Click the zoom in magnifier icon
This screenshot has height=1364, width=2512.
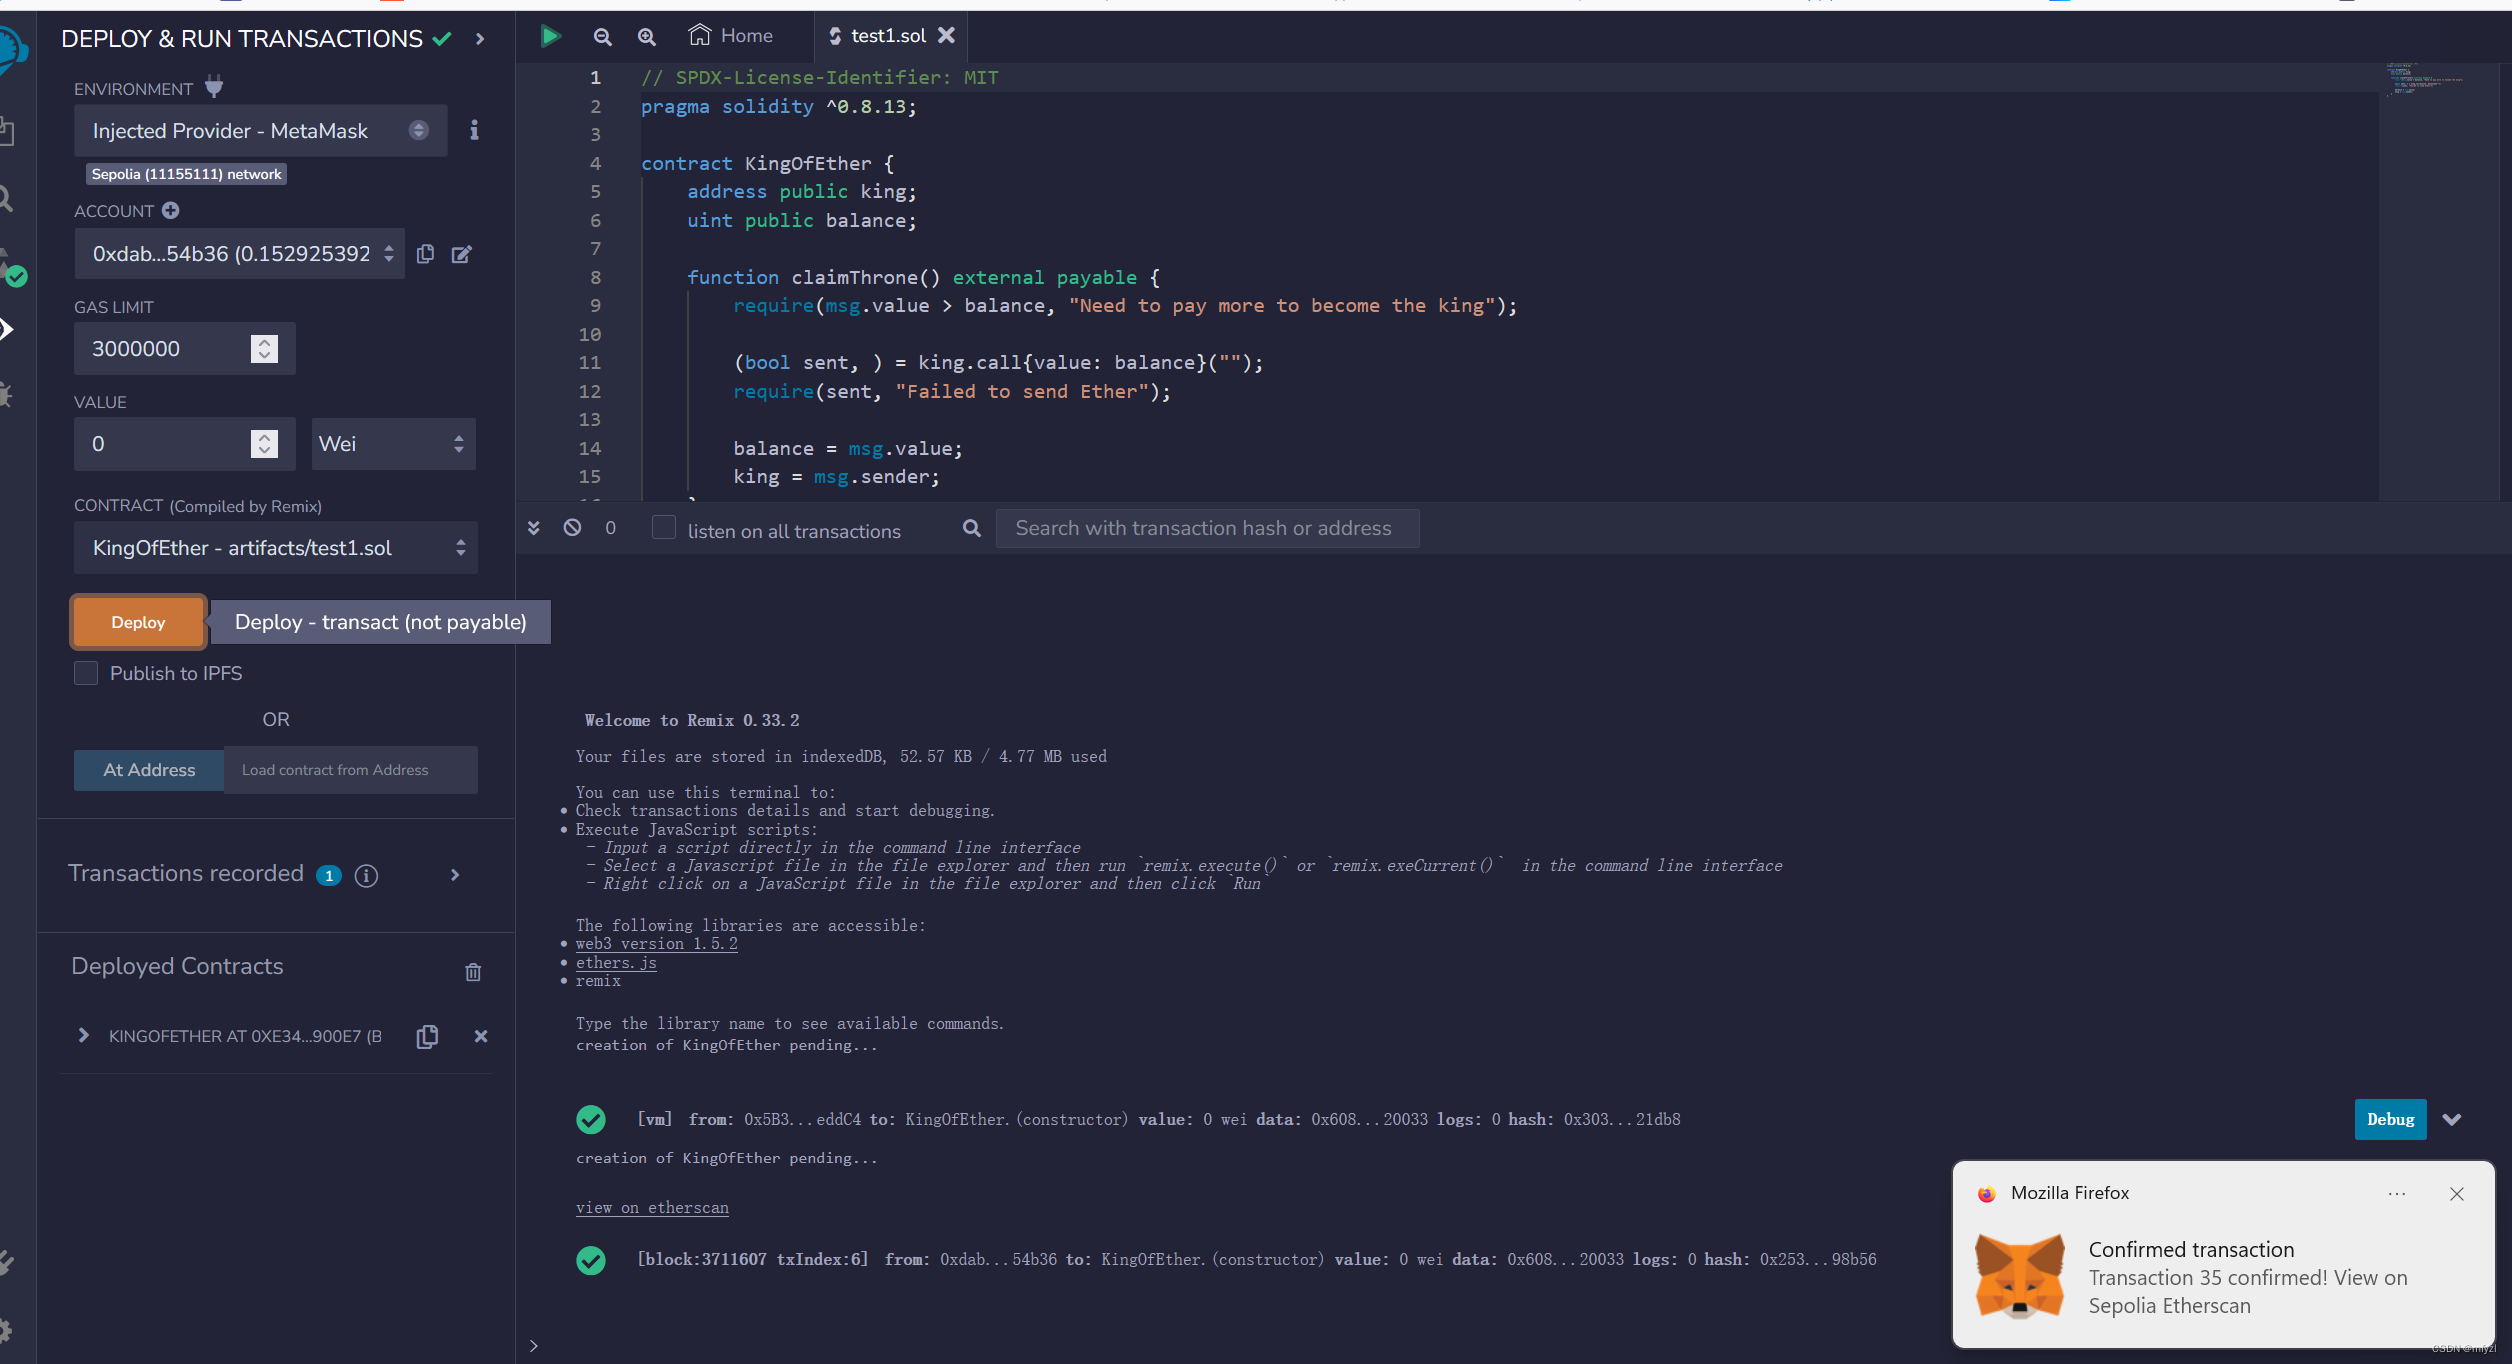click(647, 36)
